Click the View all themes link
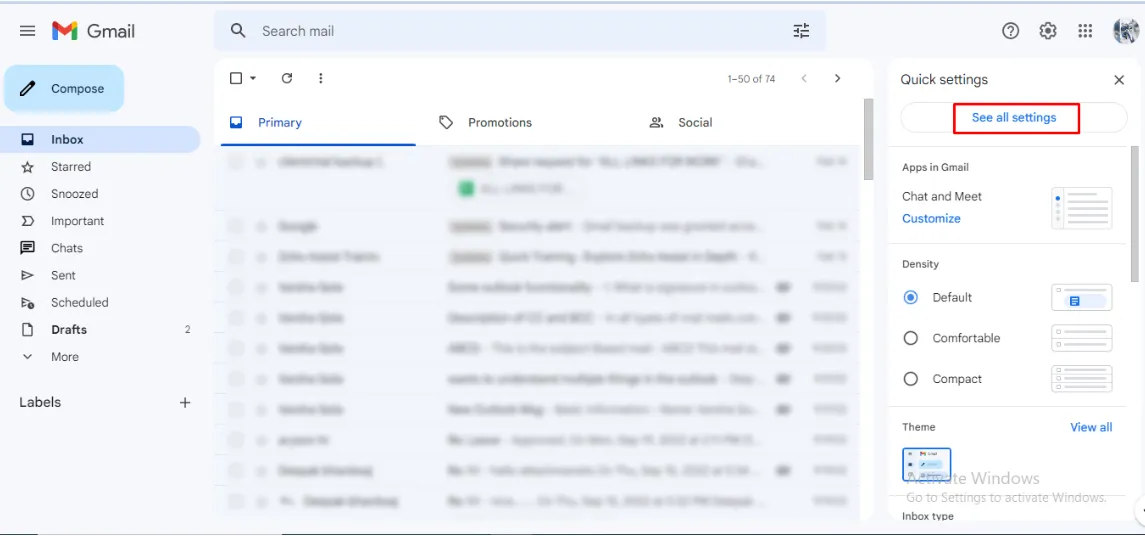The height and width of the screenshot is (536, 1145). (x=1091, y=427)
